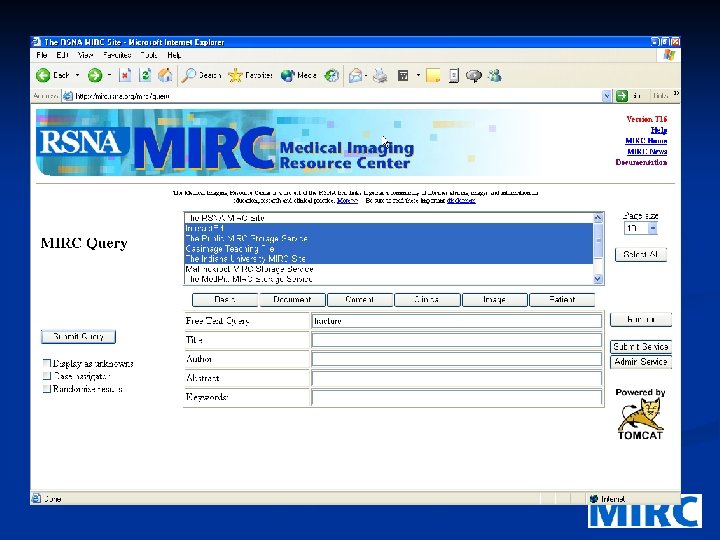The height and width of the screenshot is (540, 720).
Task: Open the MIRC News link
Action: pyautogui.click(x=647, y=152)
